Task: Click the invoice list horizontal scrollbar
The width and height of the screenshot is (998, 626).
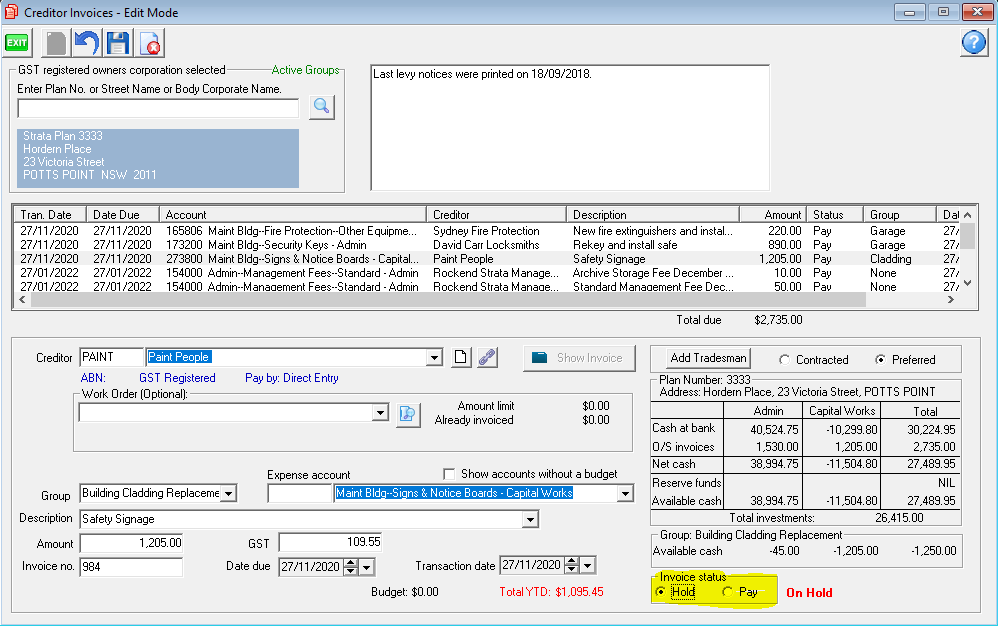Action: [487, 300]
